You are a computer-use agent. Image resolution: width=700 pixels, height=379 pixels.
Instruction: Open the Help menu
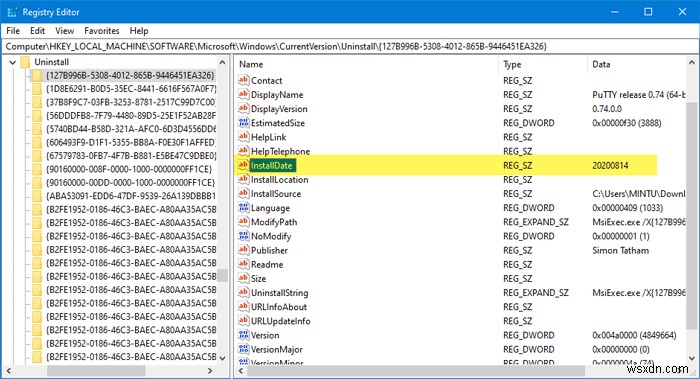139,31
